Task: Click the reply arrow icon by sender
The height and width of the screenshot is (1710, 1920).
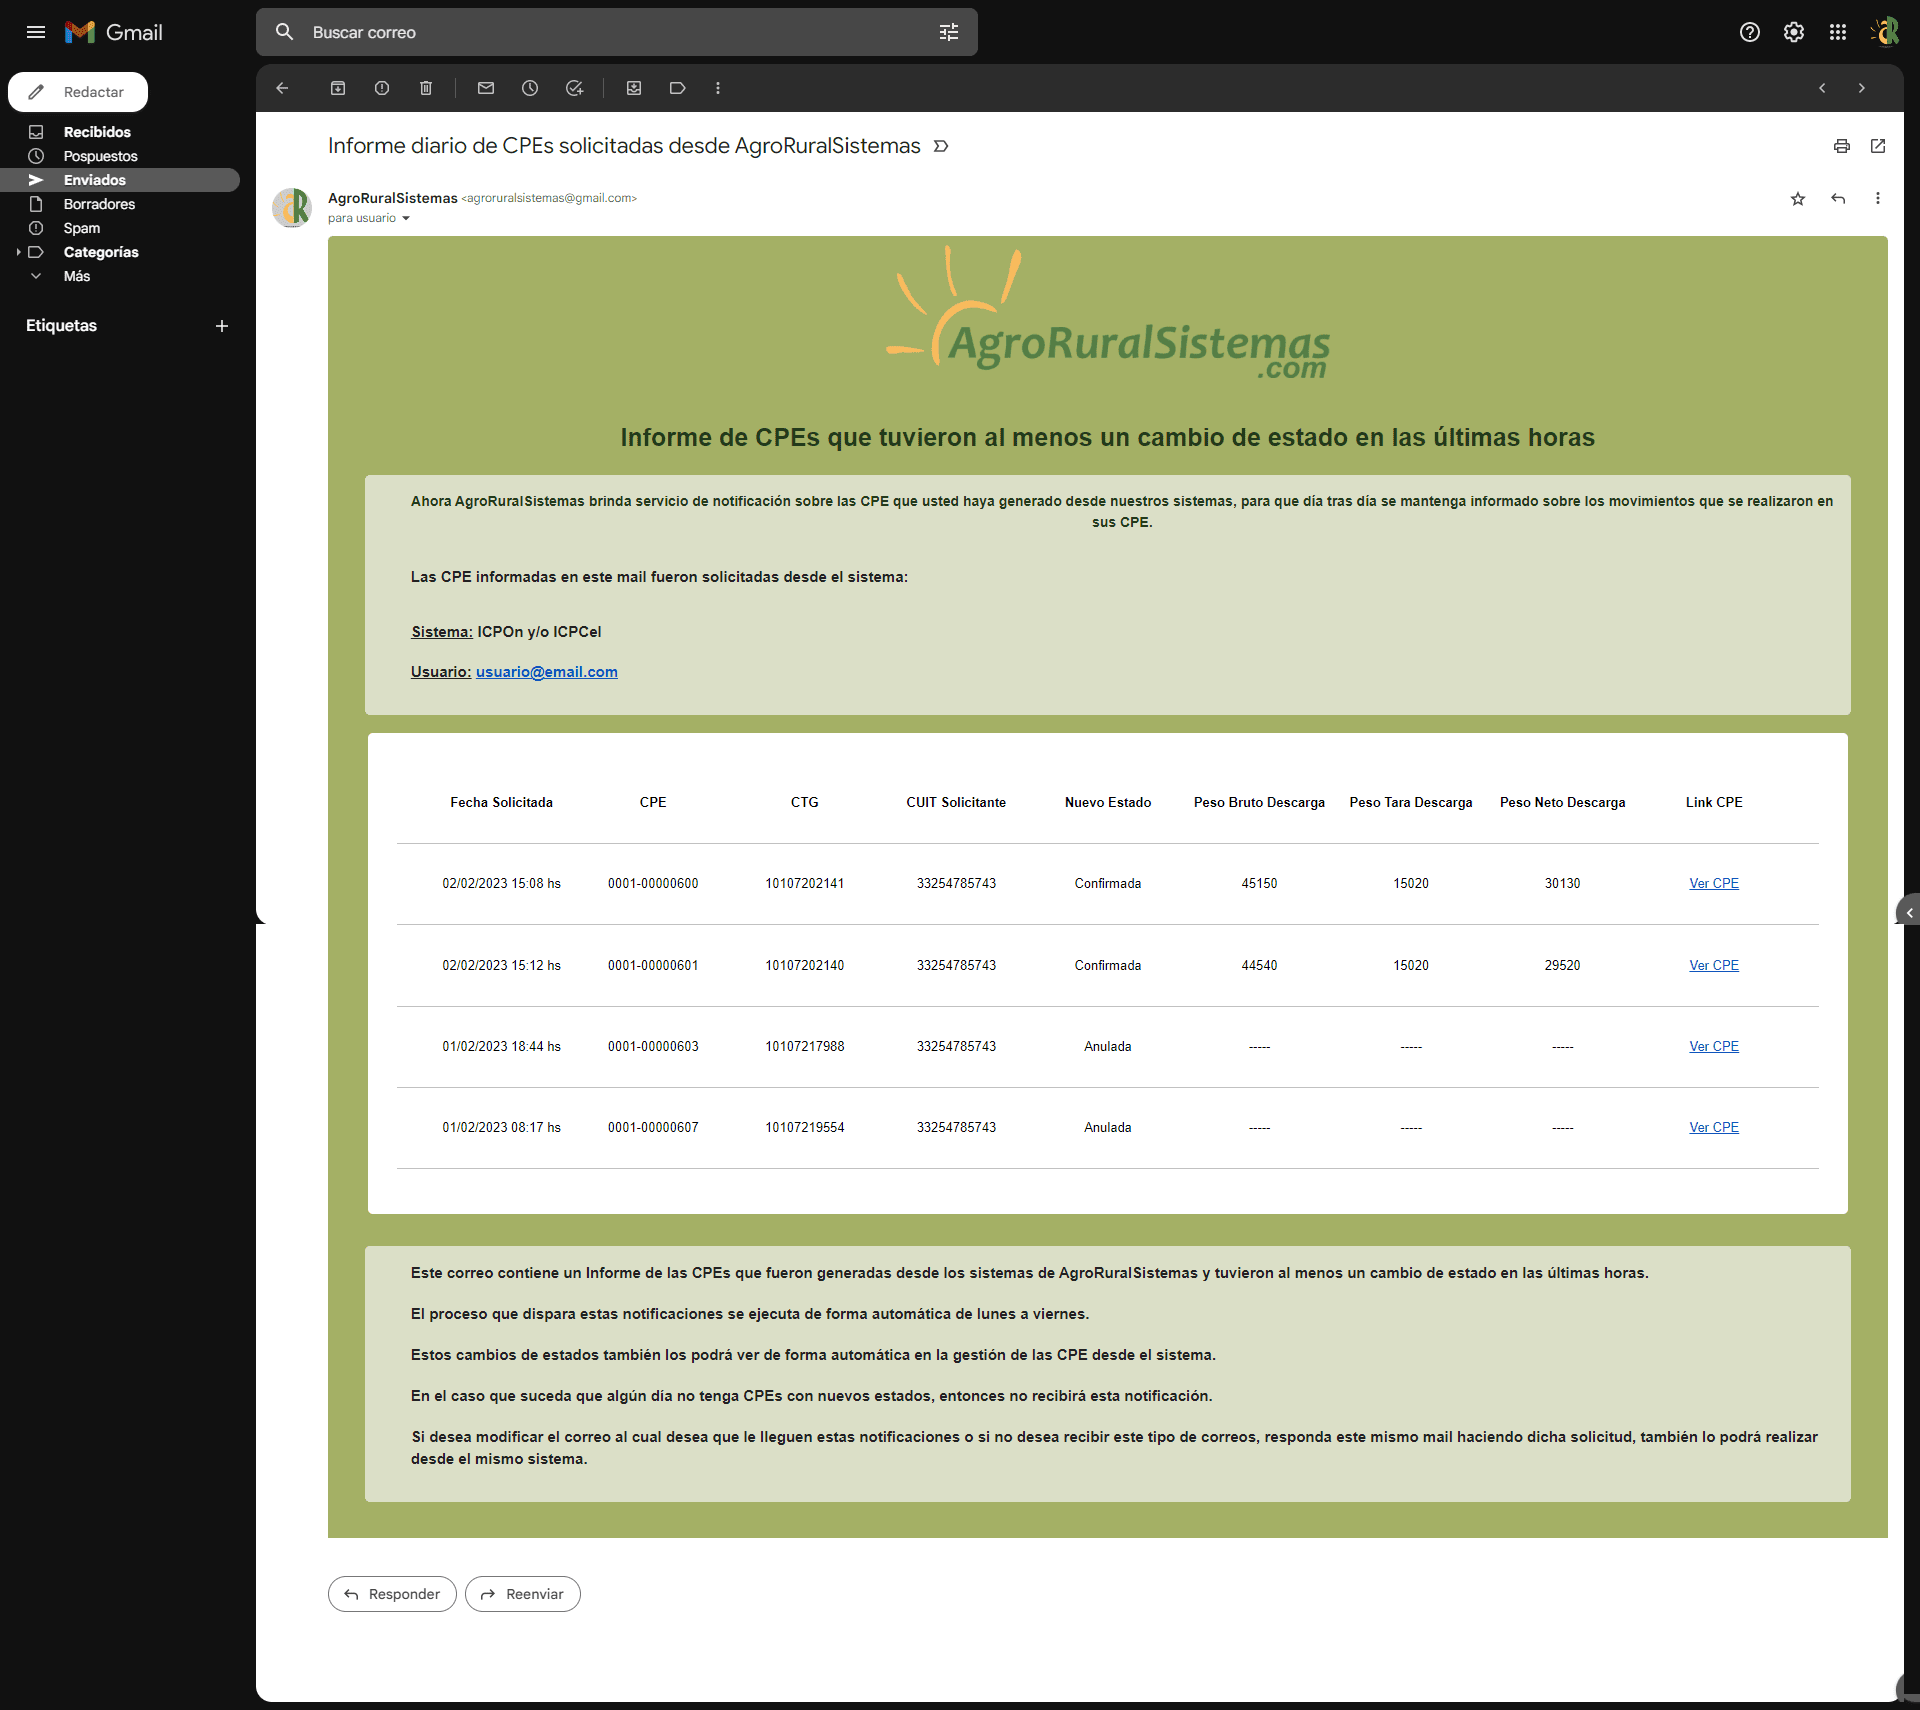Action: pyautogui.click(x=1838, y=198)
